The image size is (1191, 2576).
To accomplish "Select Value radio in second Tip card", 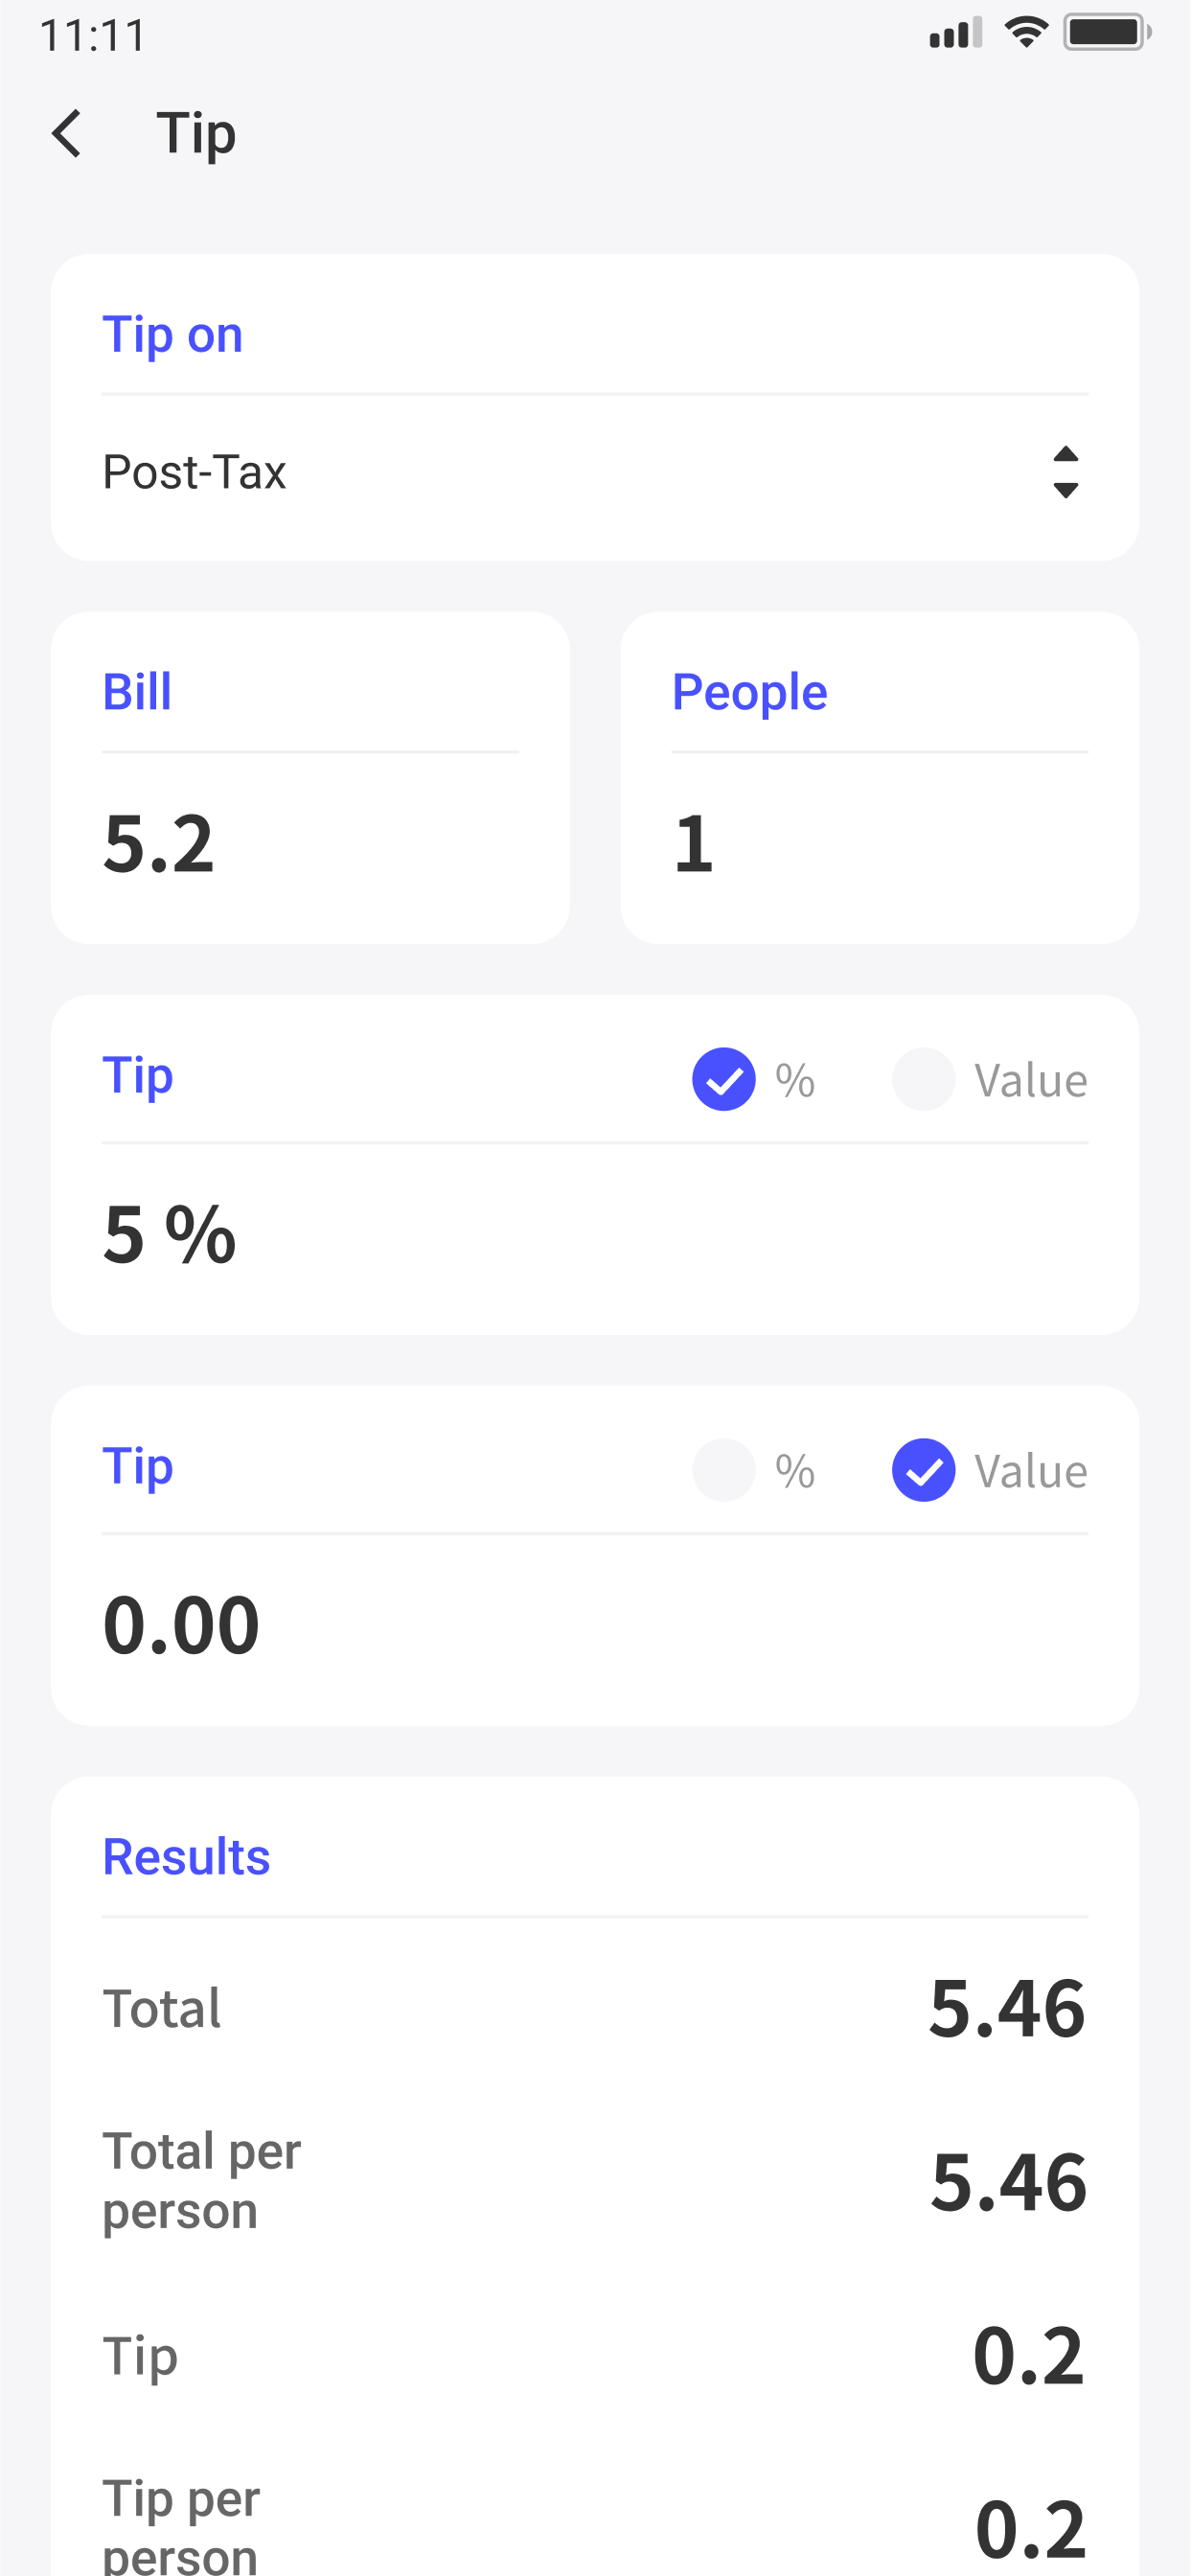I will [x=923, y=1470].
